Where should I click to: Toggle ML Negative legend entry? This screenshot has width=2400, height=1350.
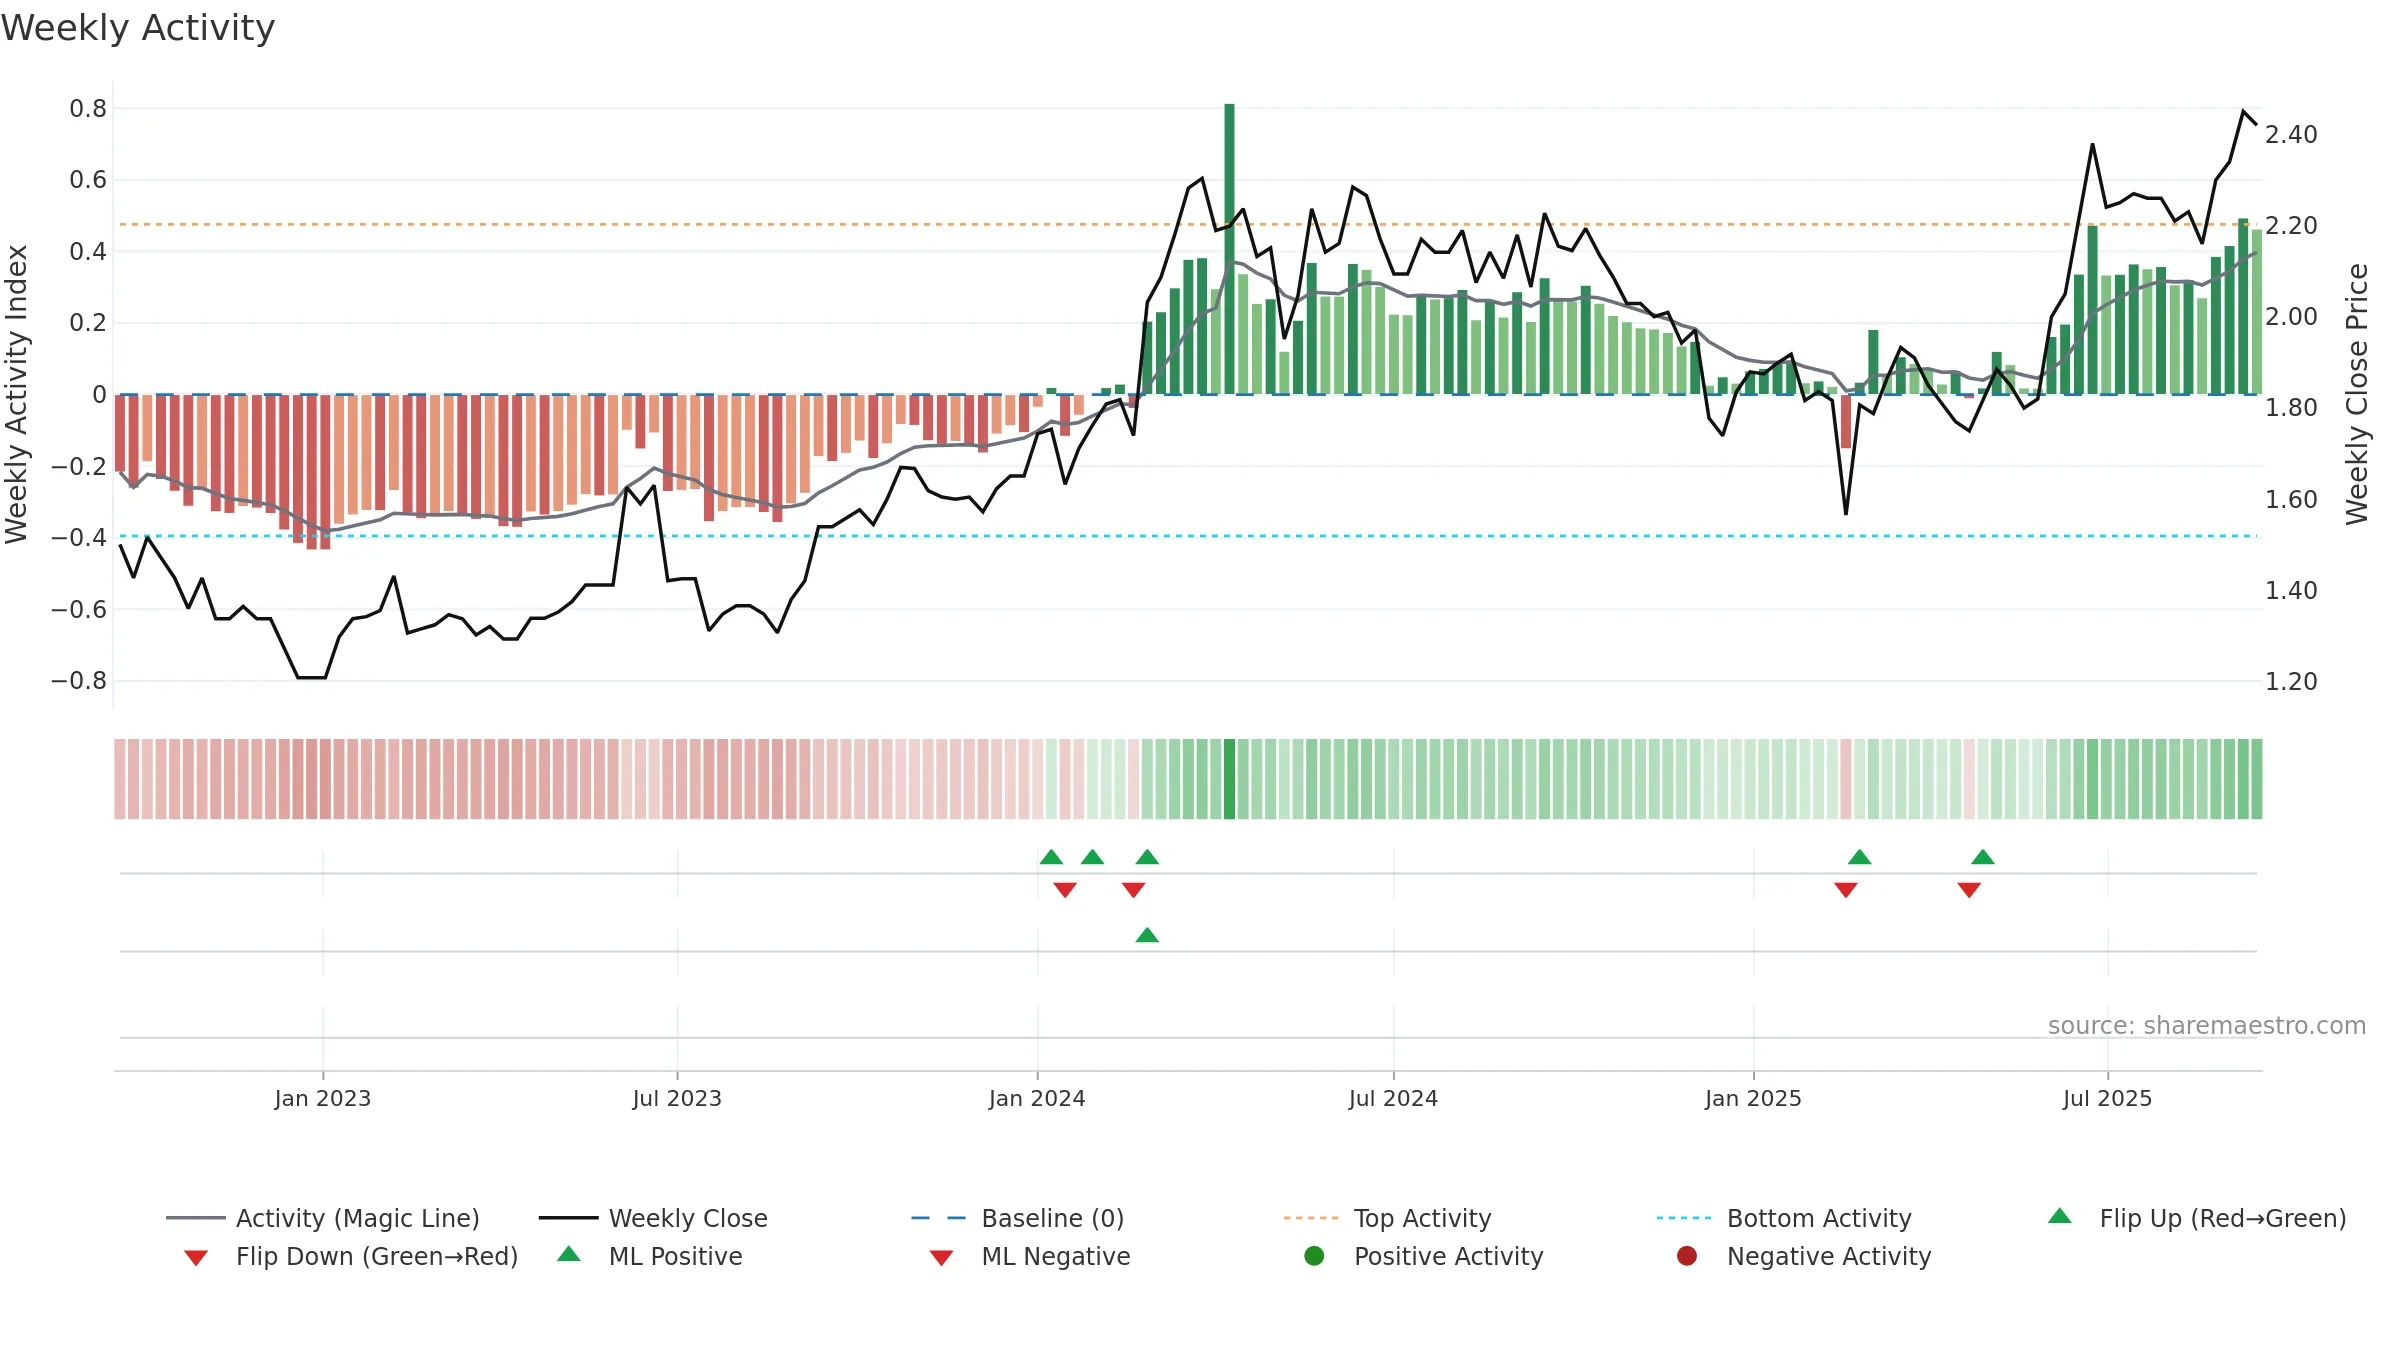click(x=1030, y=1256)
